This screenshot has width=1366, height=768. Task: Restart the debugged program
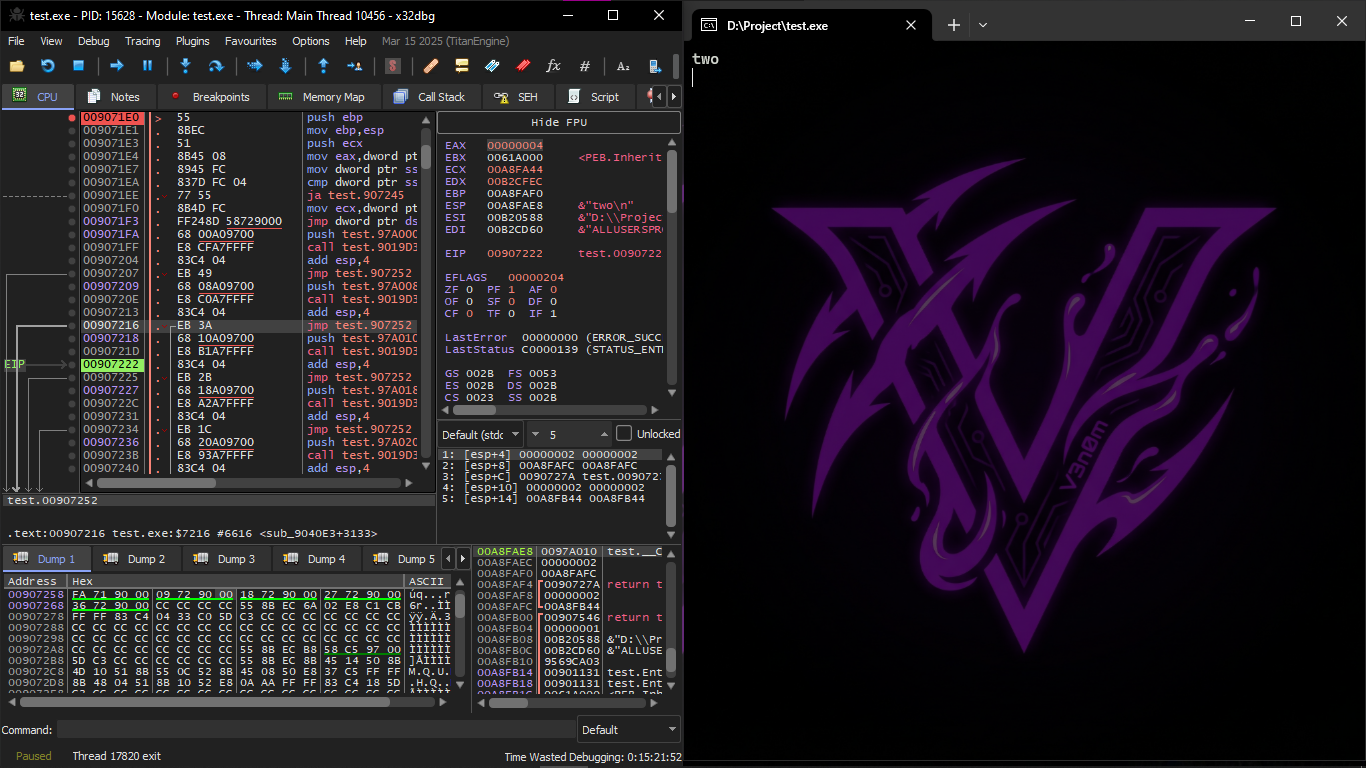(x=47, y=66)
